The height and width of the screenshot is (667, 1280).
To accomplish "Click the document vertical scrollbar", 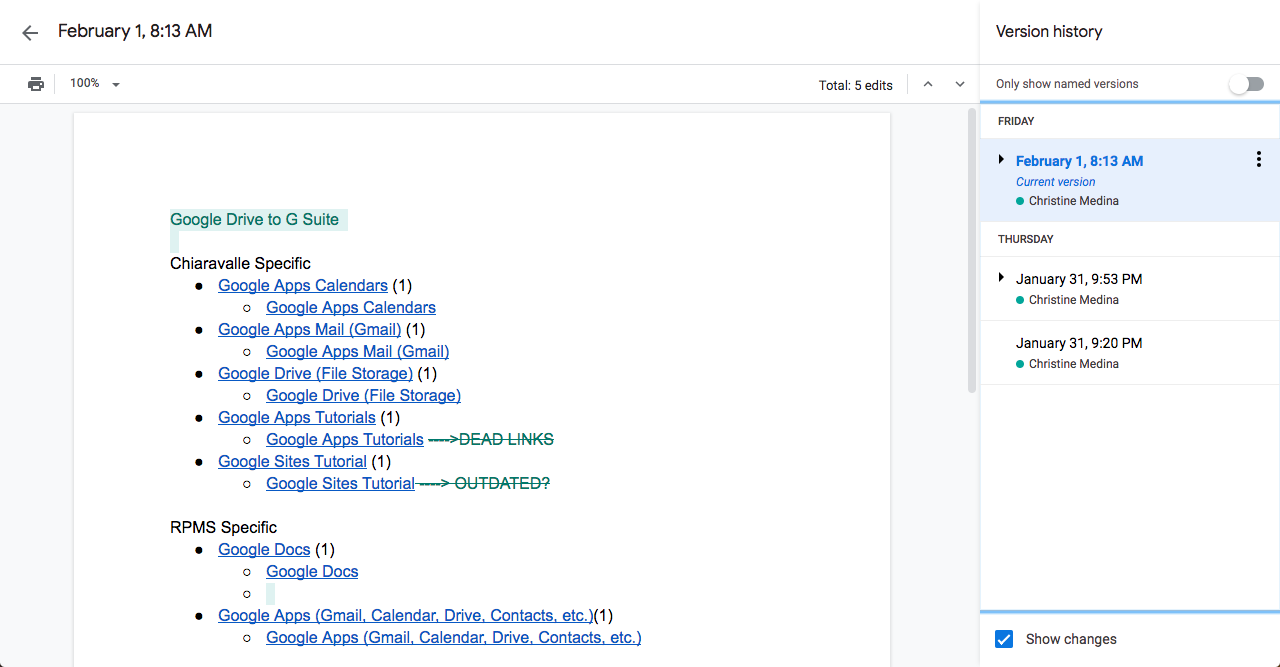I will point(971,250).
